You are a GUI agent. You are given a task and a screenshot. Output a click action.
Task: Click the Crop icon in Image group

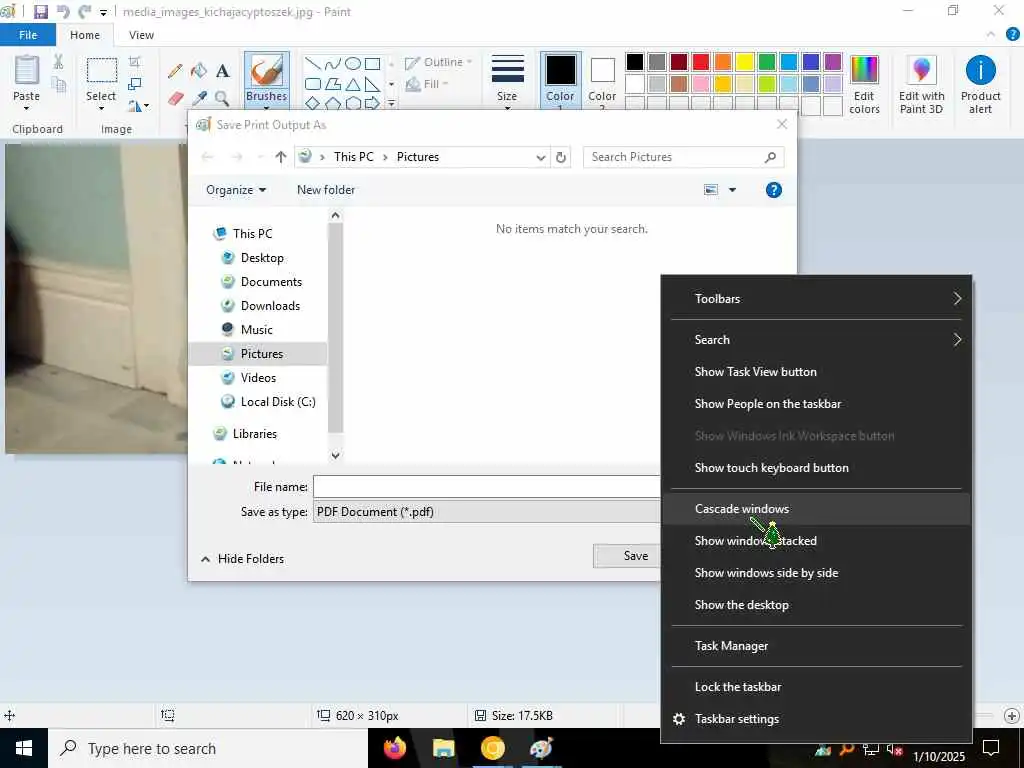click(135, 62)
